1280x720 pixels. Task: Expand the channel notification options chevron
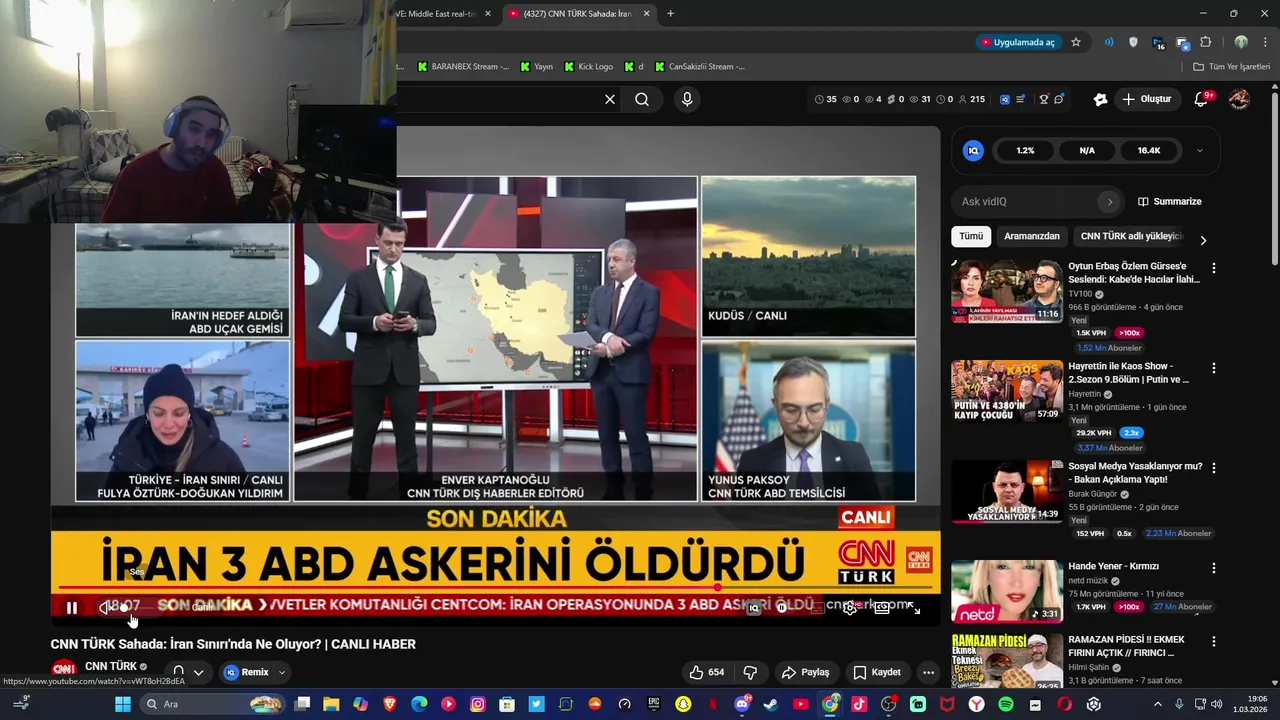pos(198,672)
